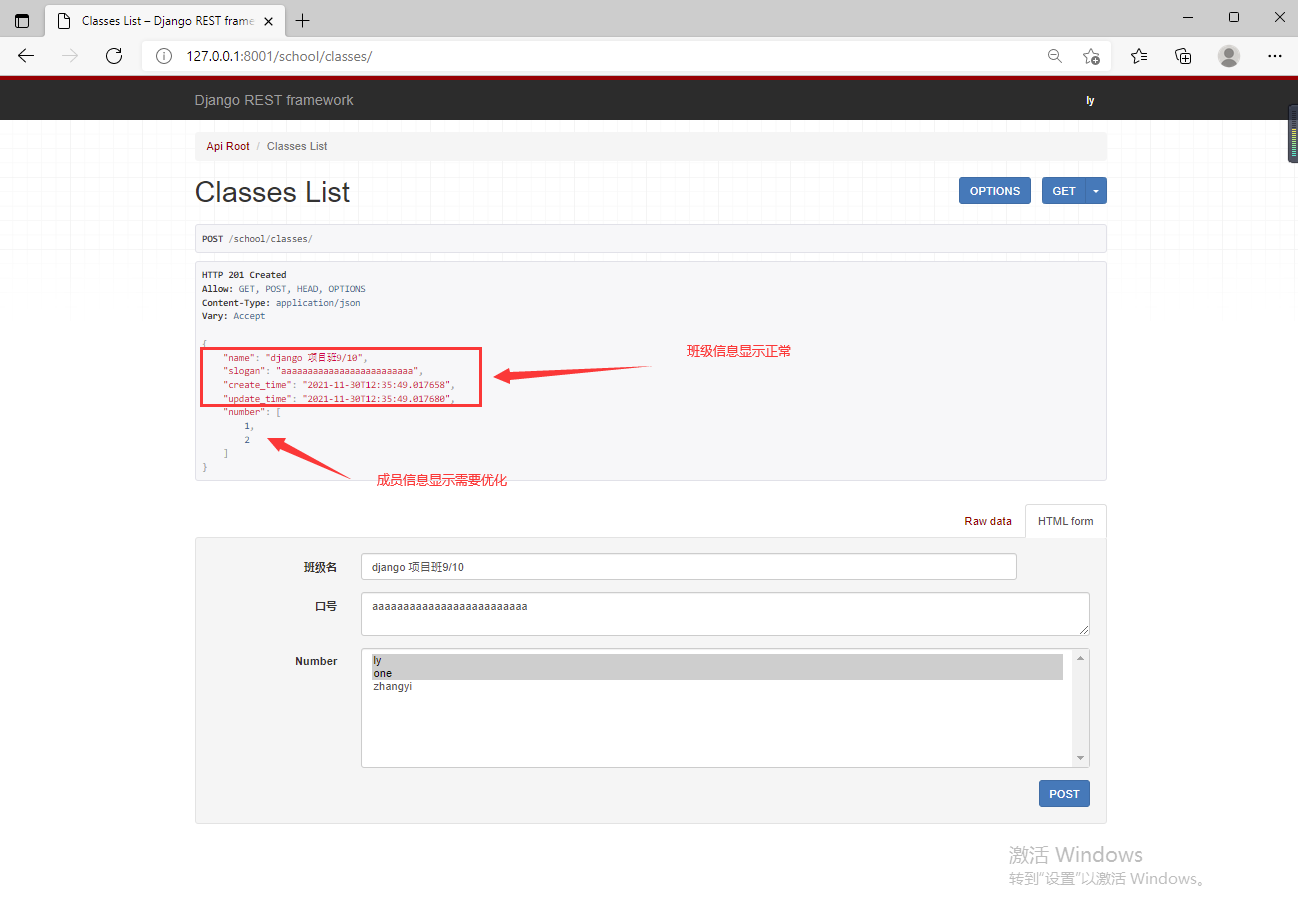Reload the current page
This screenshot has width=1298, height=914.
click(x=114, y=56)
